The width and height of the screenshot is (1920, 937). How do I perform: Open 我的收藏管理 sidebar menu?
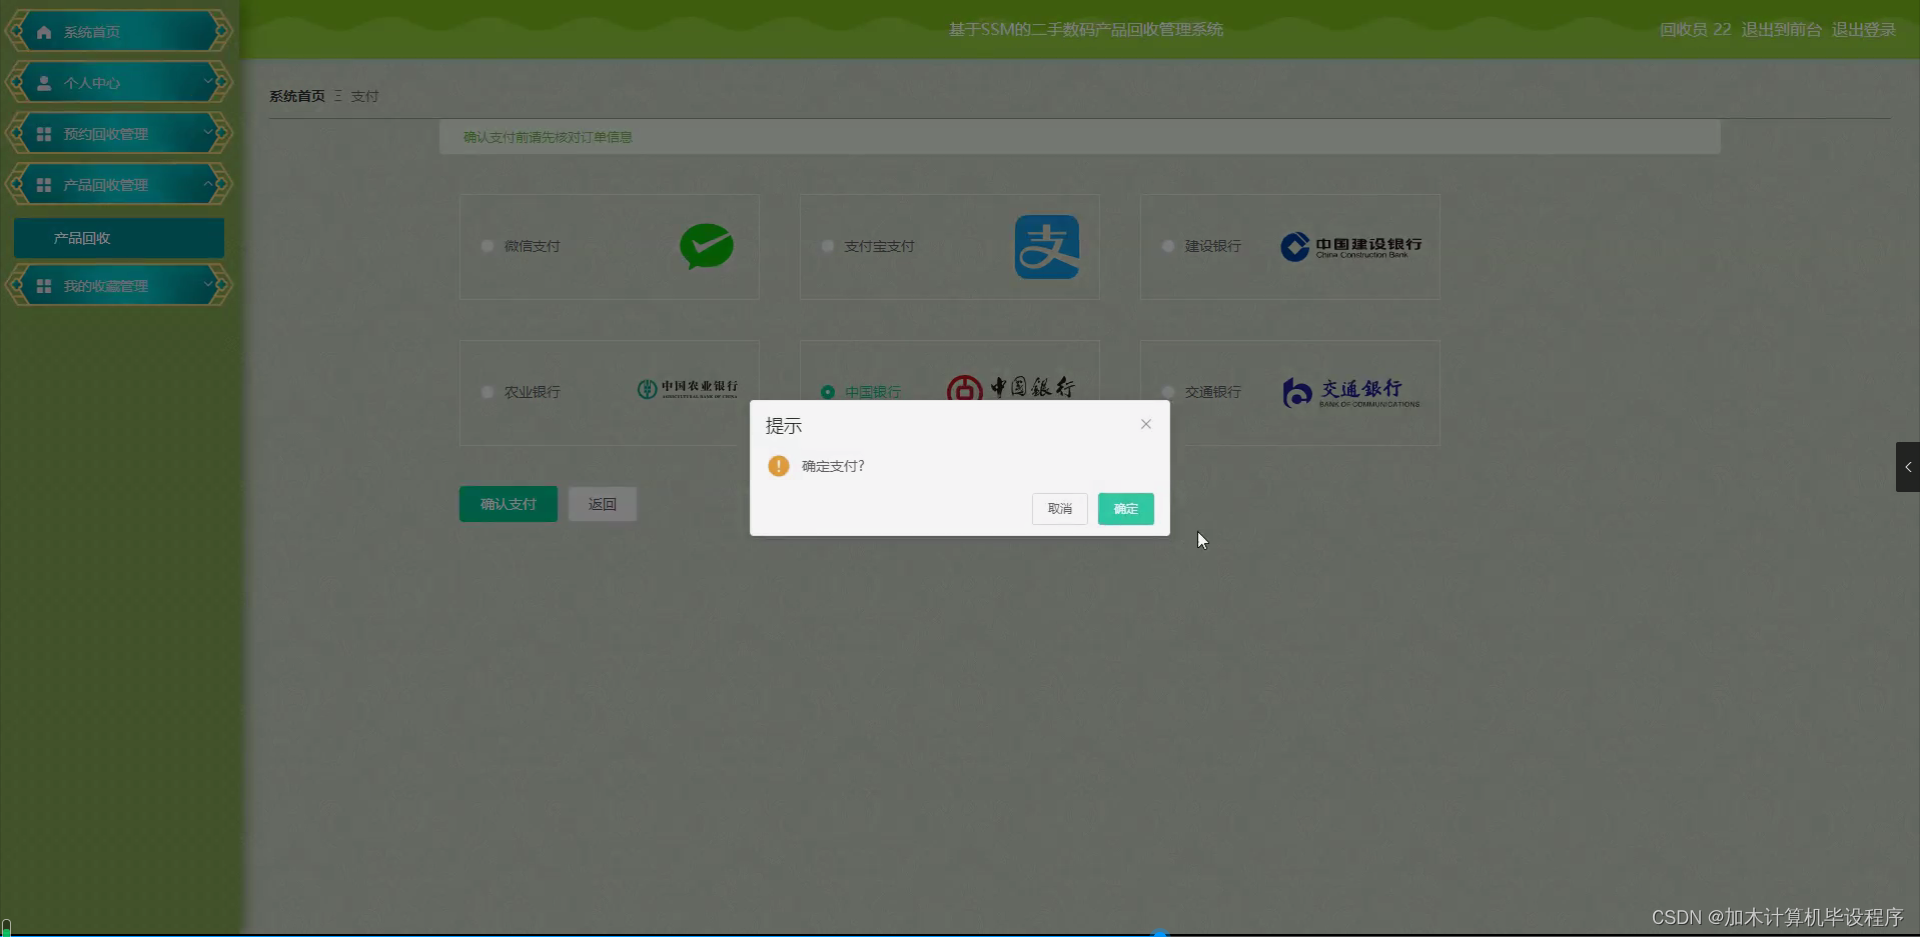coord(119,285)
